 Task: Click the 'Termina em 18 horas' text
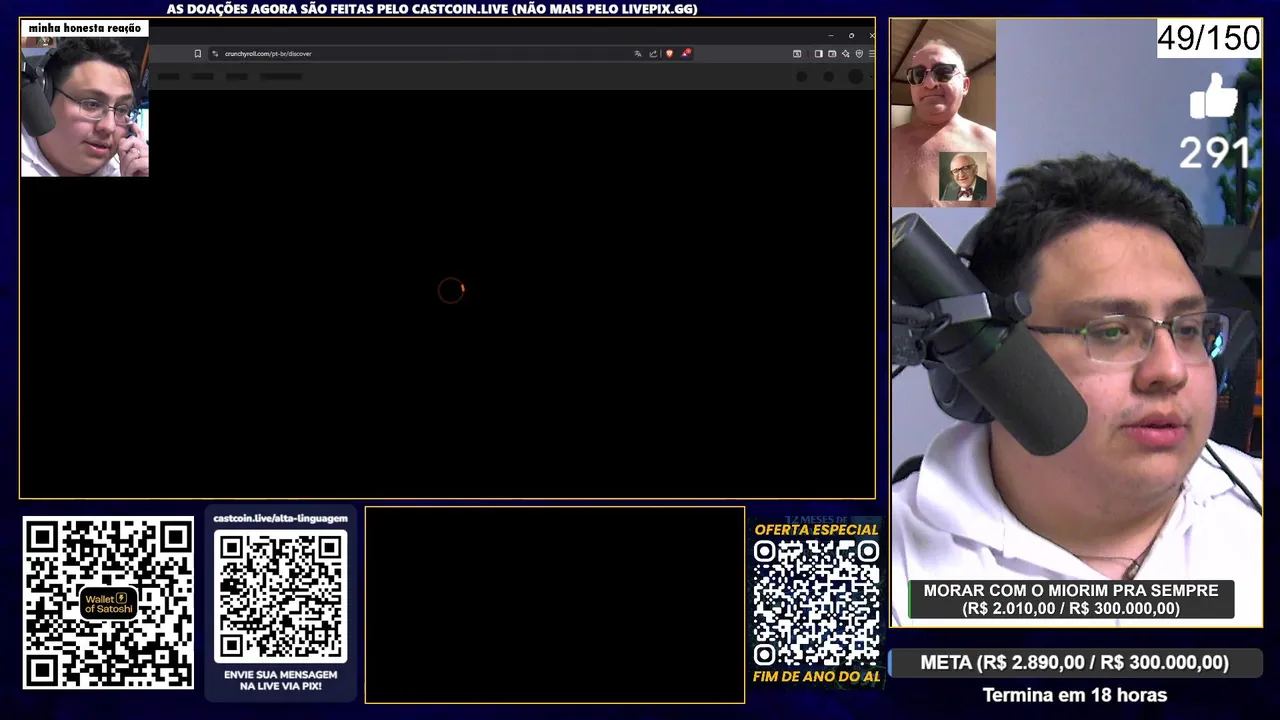pos(1075,695)
